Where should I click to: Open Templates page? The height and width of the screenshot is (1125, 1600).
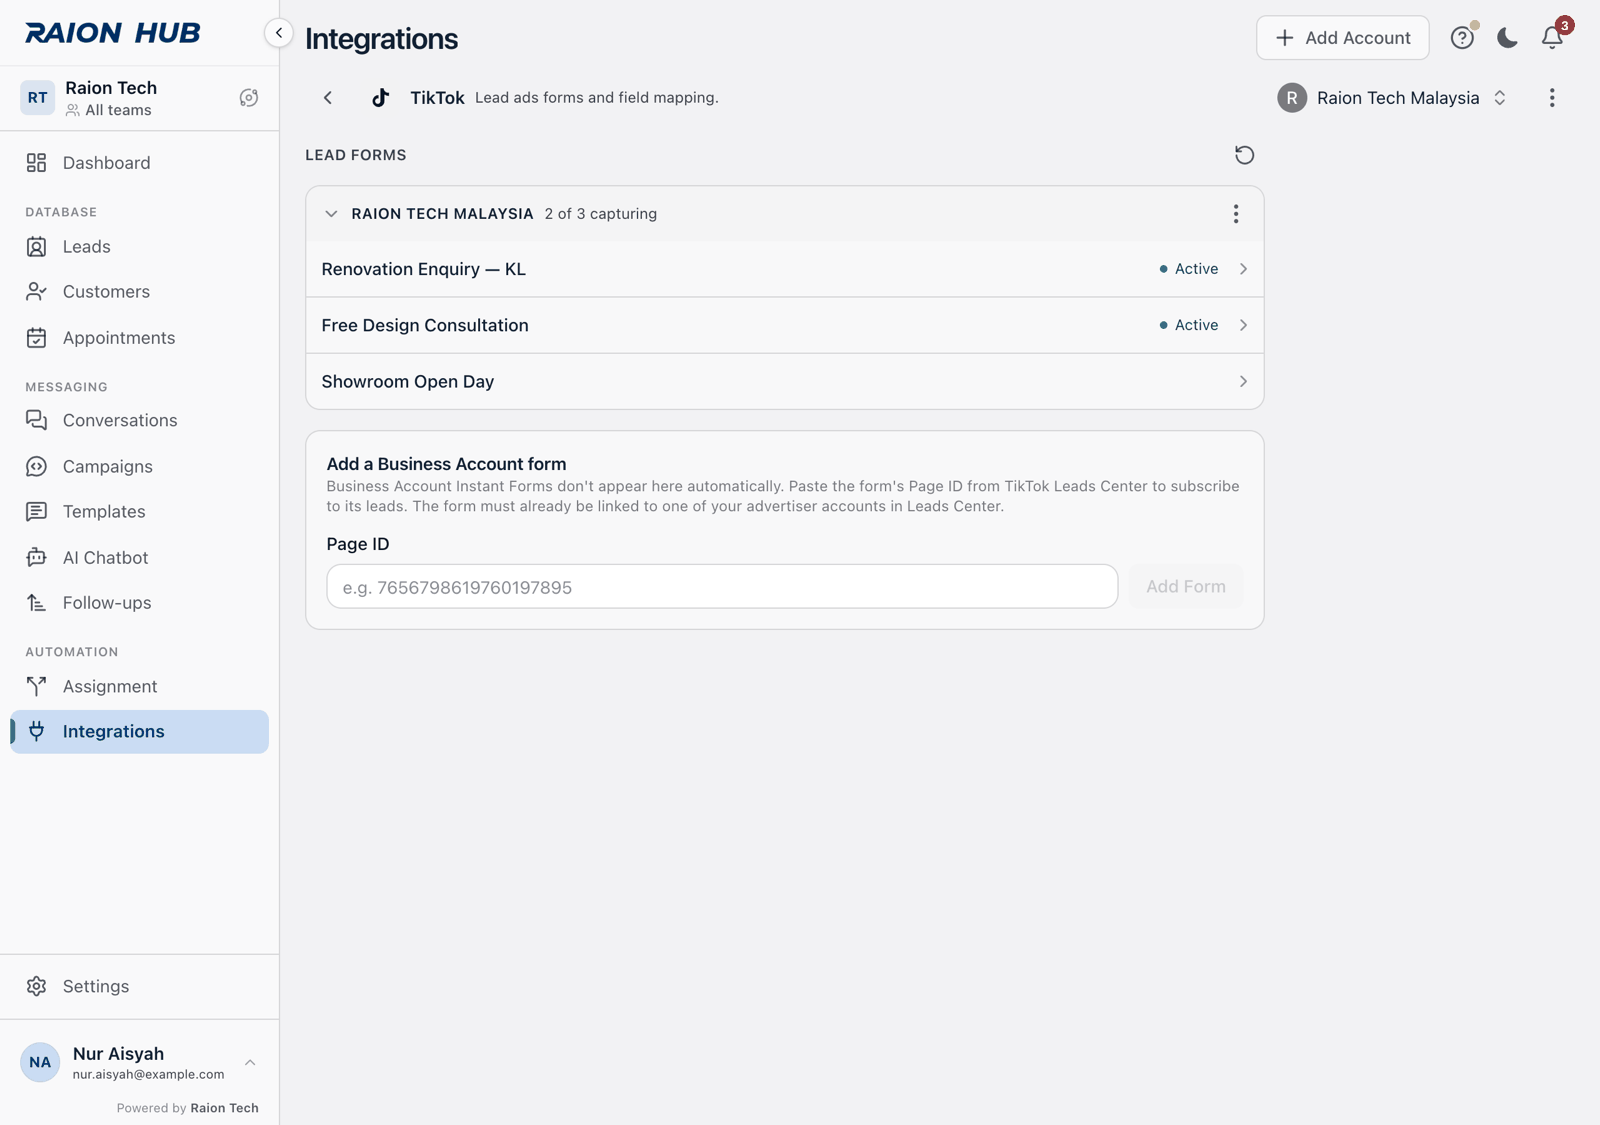139,512
